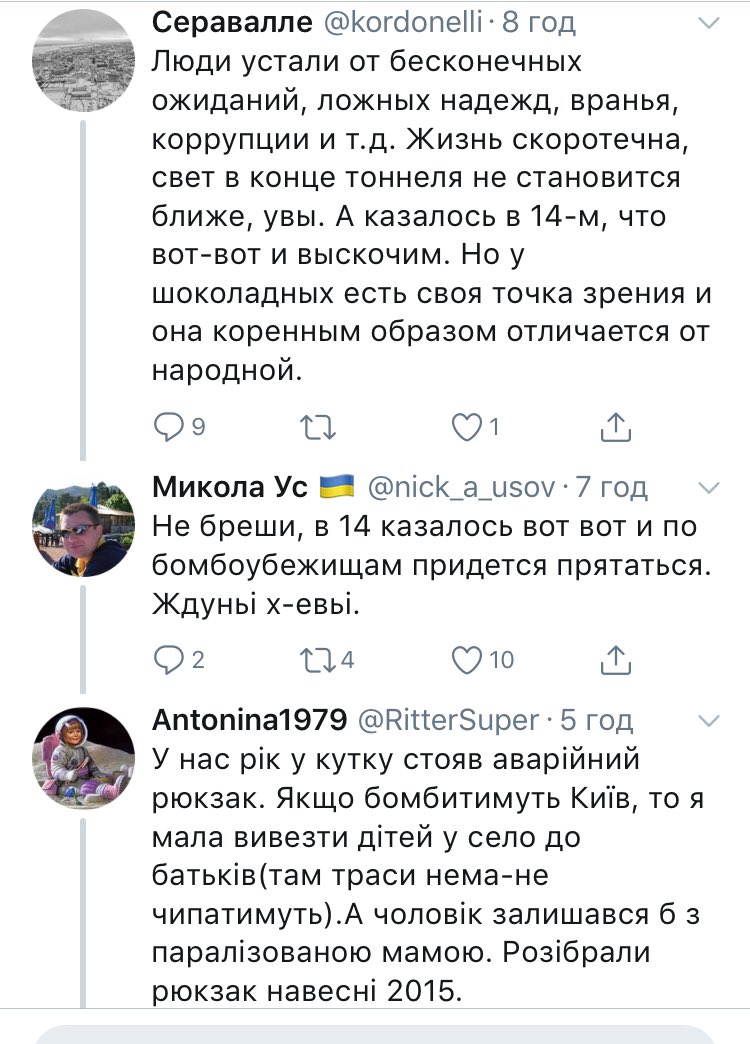750x1044 pixels.
Task: Open dropdown chevron on Серавалле's tweet
Action: [x=707, y=22]
